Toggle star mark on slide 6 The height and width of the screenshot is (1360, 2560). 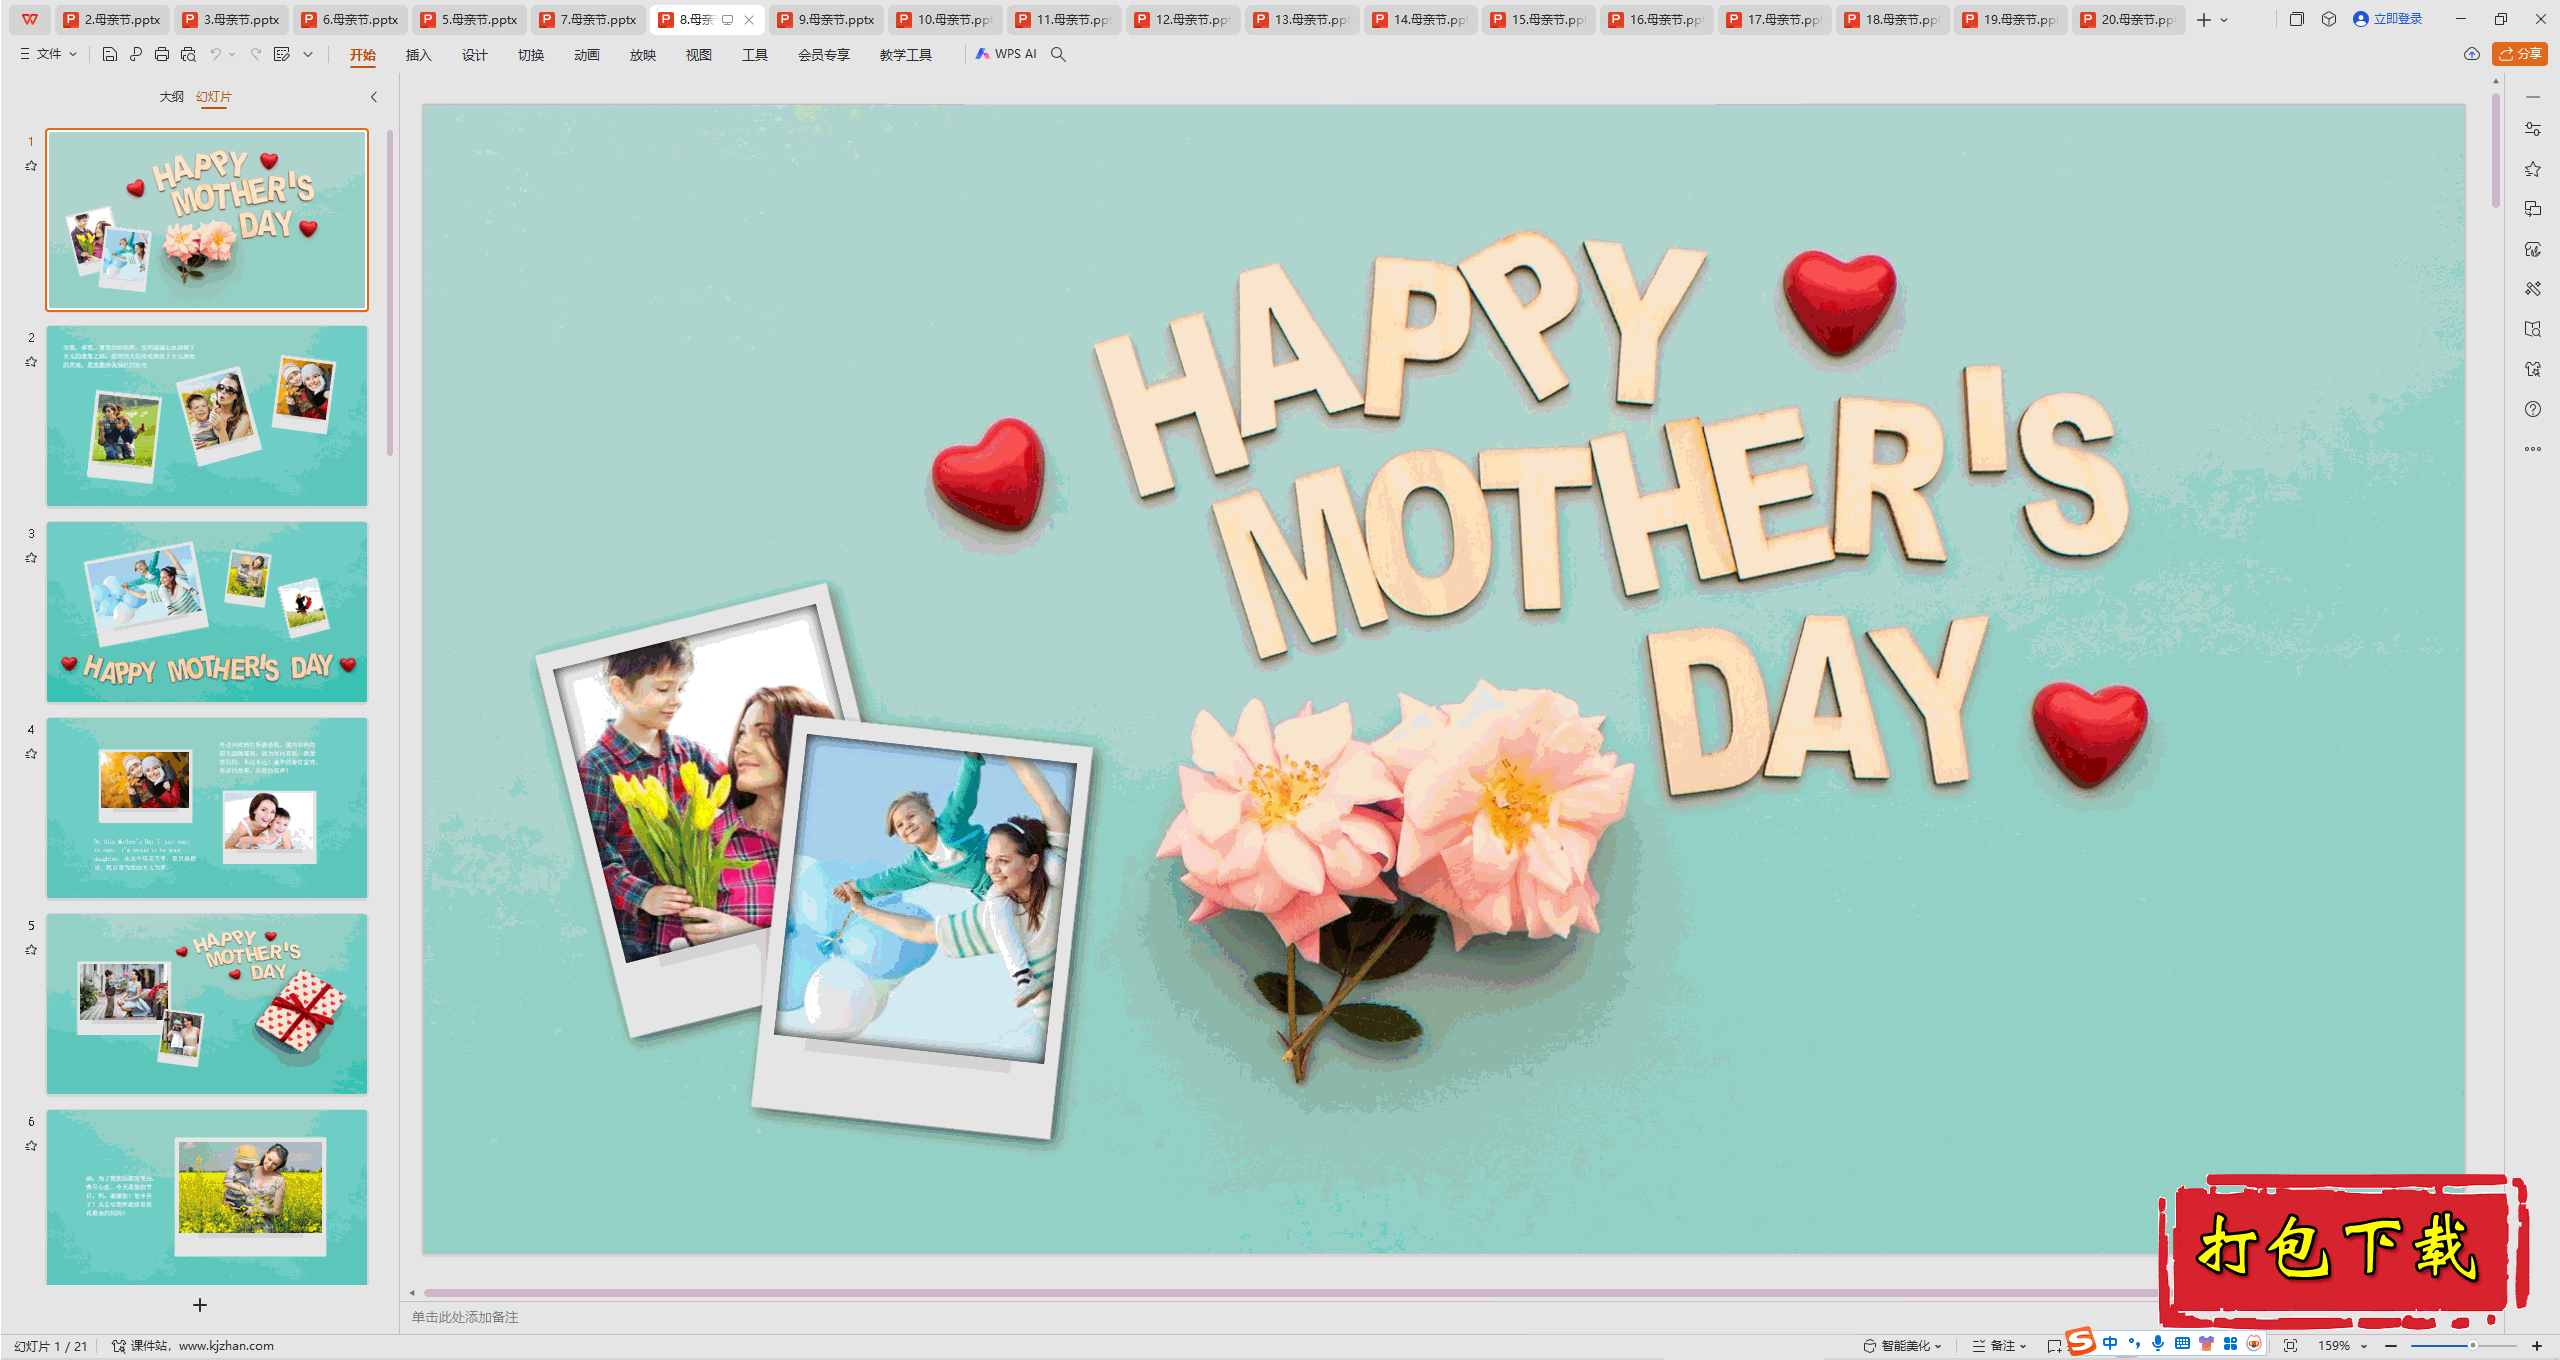tap(31, 1146)
